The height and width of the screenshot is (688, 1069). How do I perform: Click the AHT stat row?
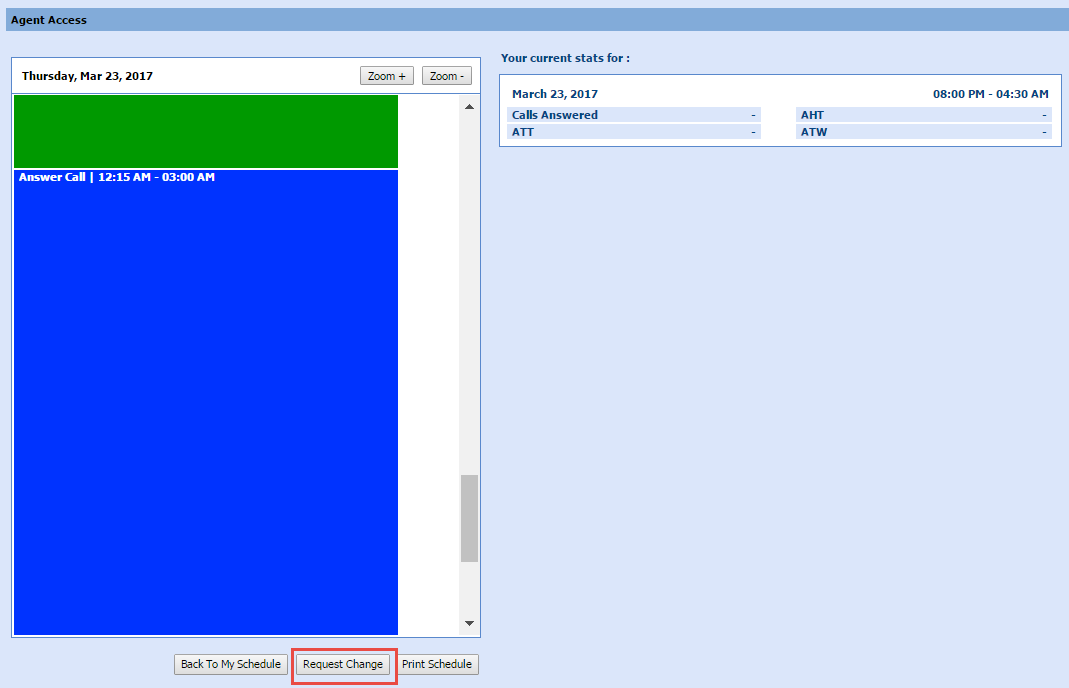tap(923, 115)
